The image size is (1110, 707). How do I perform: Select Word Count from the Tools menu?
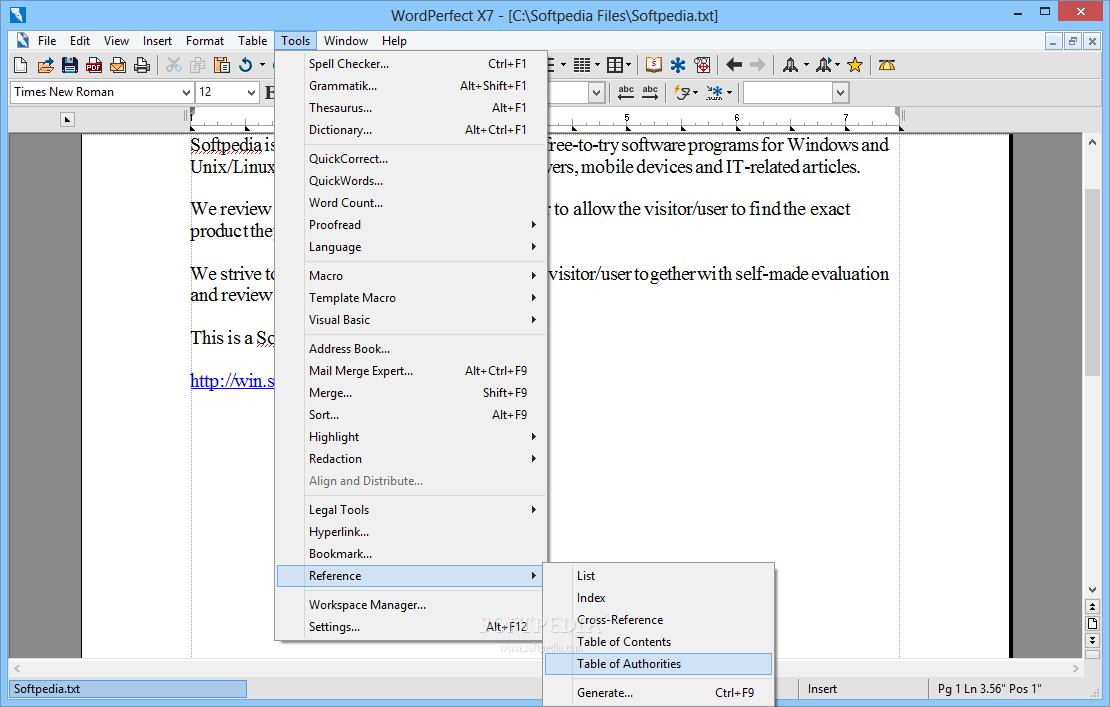(x=411, y=202)
